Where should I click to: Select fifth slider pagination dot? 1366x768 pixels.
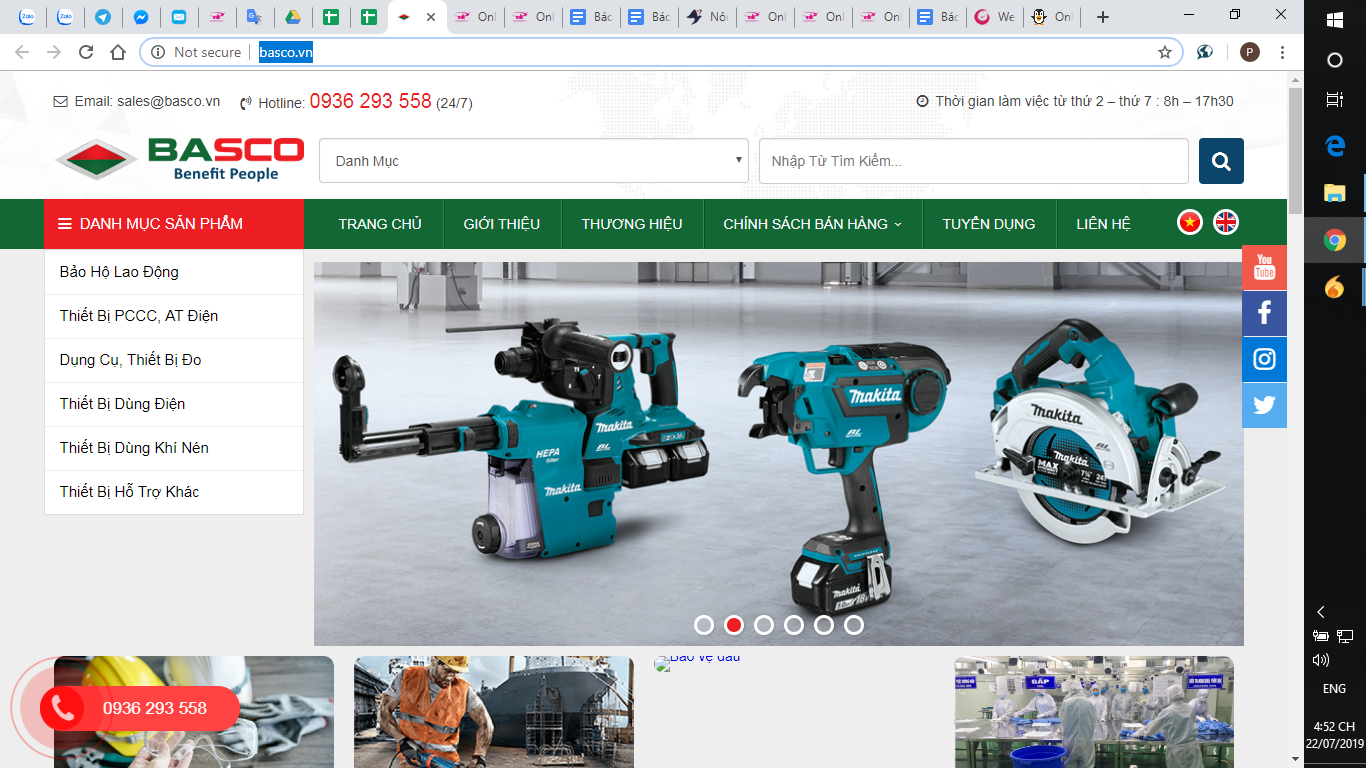[824, 625]
